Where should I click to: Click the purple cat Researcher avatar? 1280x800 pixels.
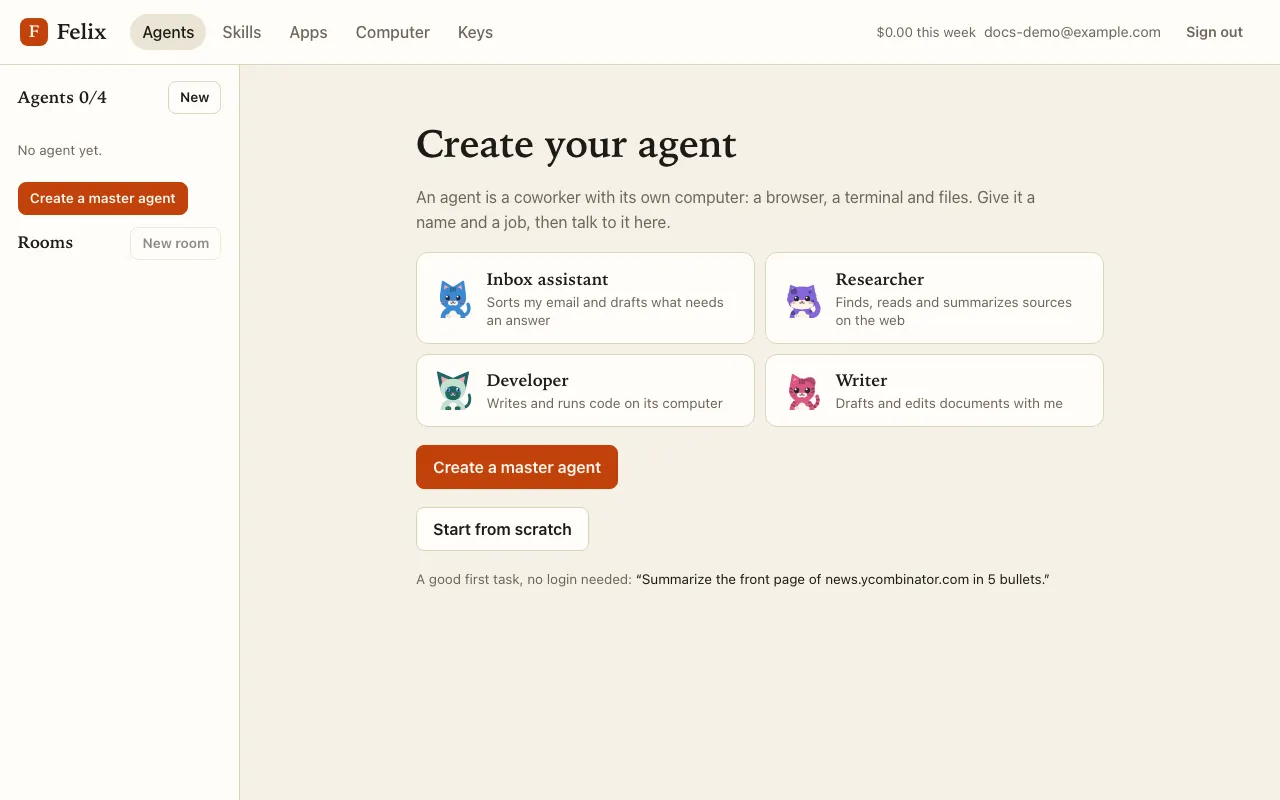pyautogui.click(x=803, y=300)
